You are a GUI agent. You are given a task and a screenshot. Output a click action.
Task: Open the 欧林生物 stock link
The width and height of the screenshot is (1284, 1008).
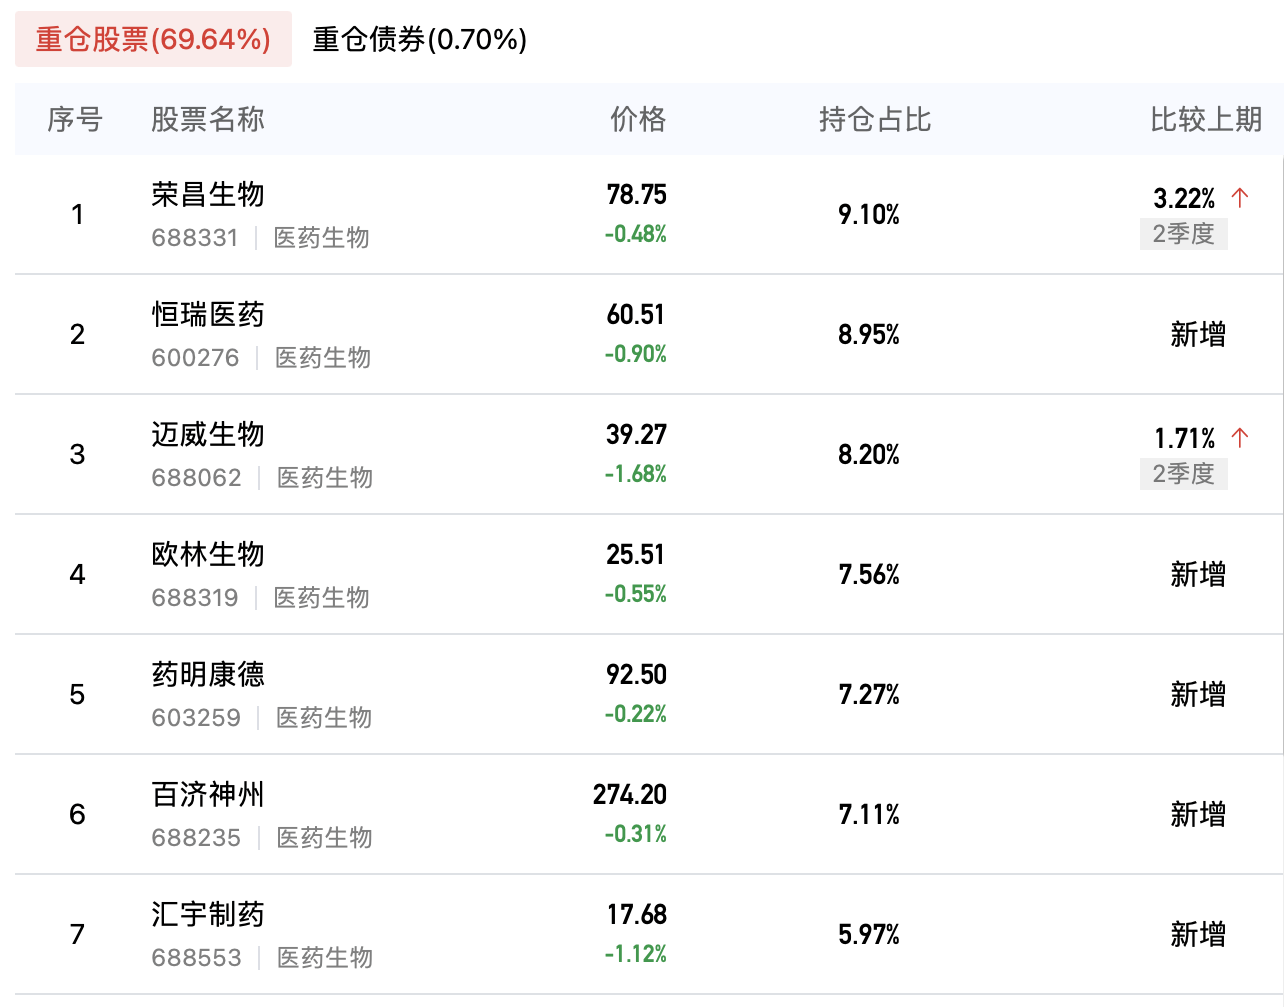[208, 554]
